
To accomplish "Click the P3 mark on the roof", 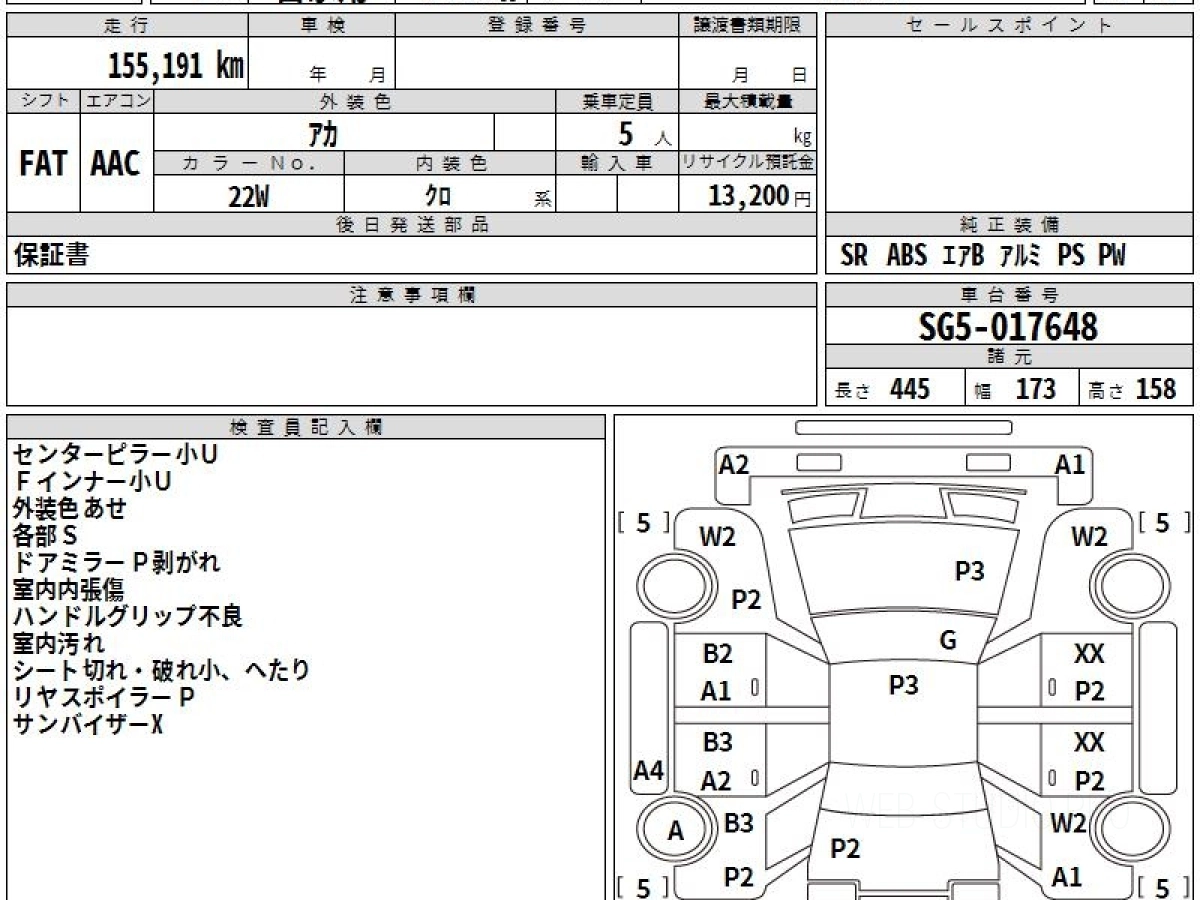I will click(903, 685).
